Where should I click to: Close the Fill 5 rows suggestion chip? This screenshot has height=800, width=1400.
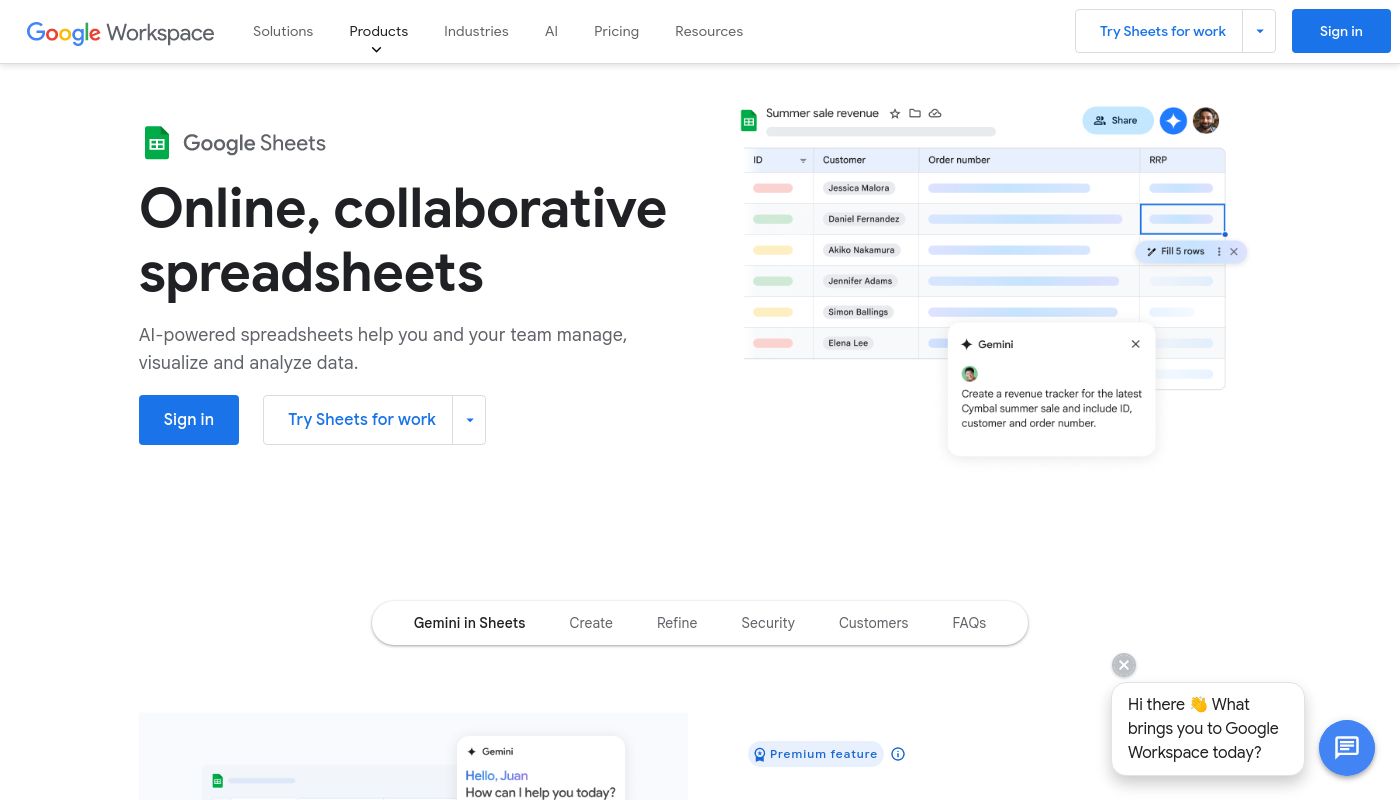[1234, 252]
